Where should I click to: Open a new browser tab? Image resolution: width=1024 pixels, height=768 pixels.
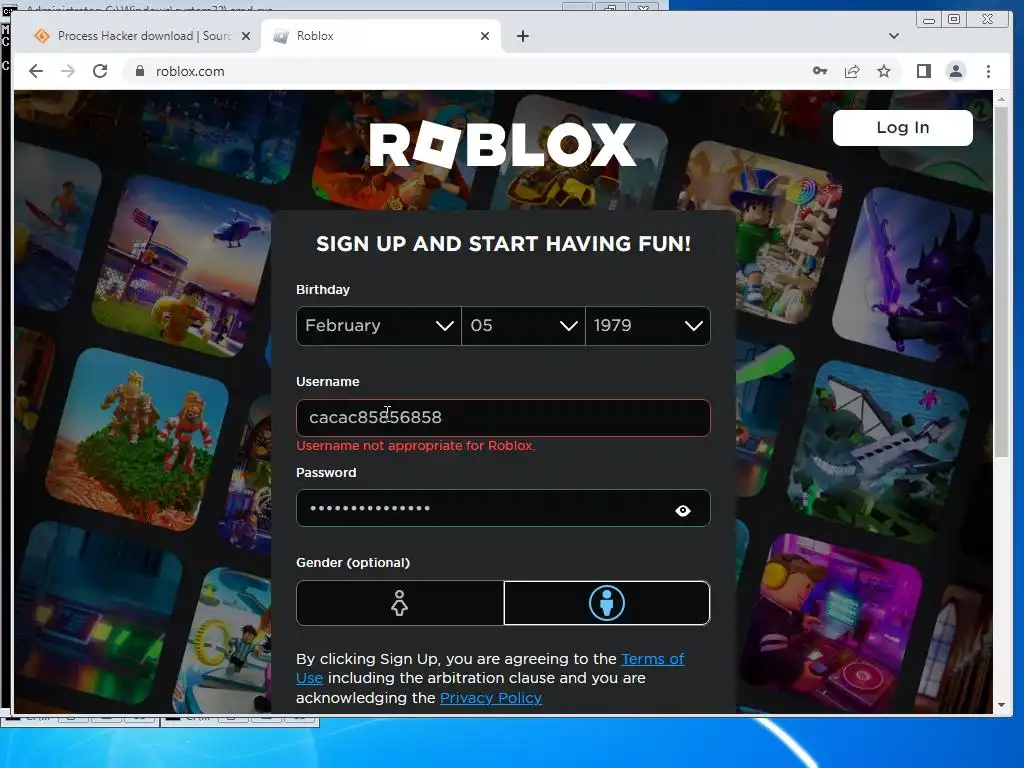[522, 37]
